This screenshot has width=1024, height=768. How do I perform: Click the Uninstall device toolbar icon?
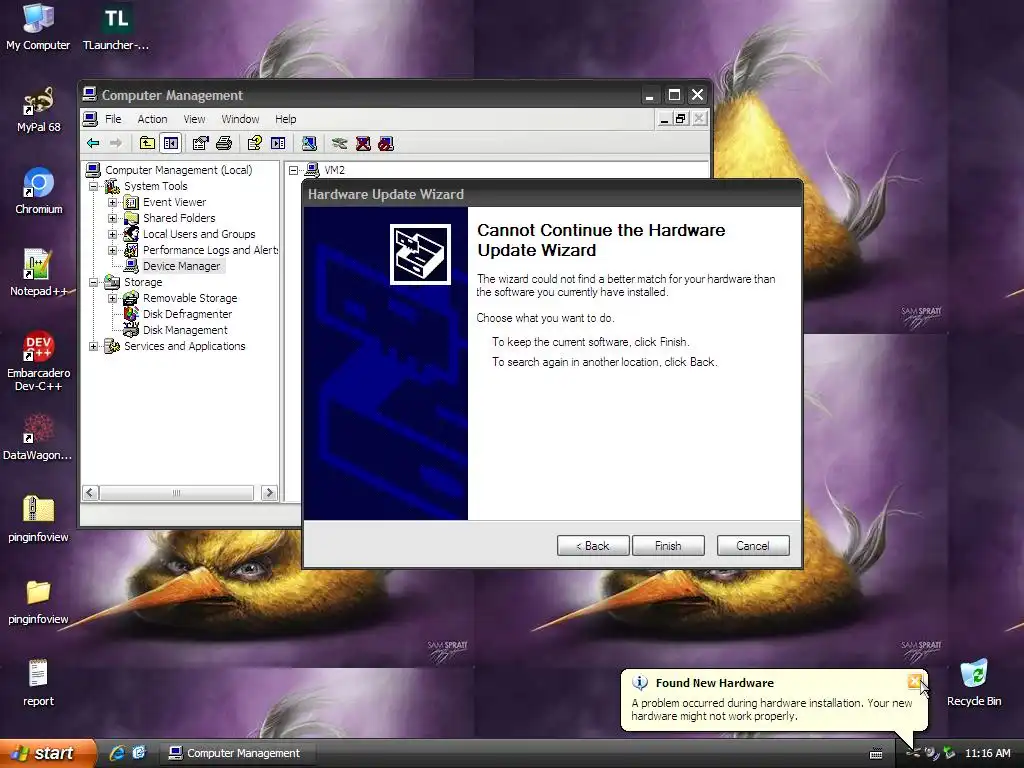tap(363, 143)
